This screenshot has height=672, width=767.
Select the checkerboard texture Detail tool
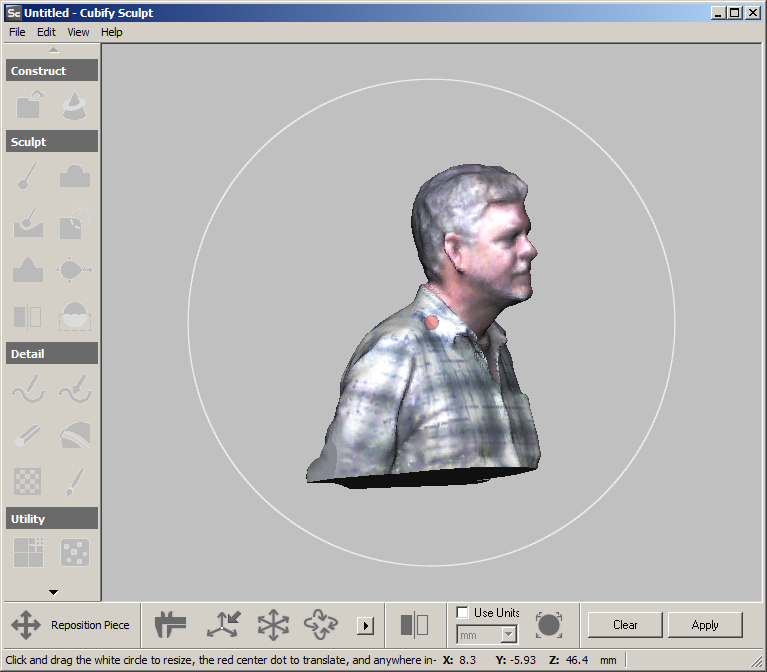(x=28, y=482)
